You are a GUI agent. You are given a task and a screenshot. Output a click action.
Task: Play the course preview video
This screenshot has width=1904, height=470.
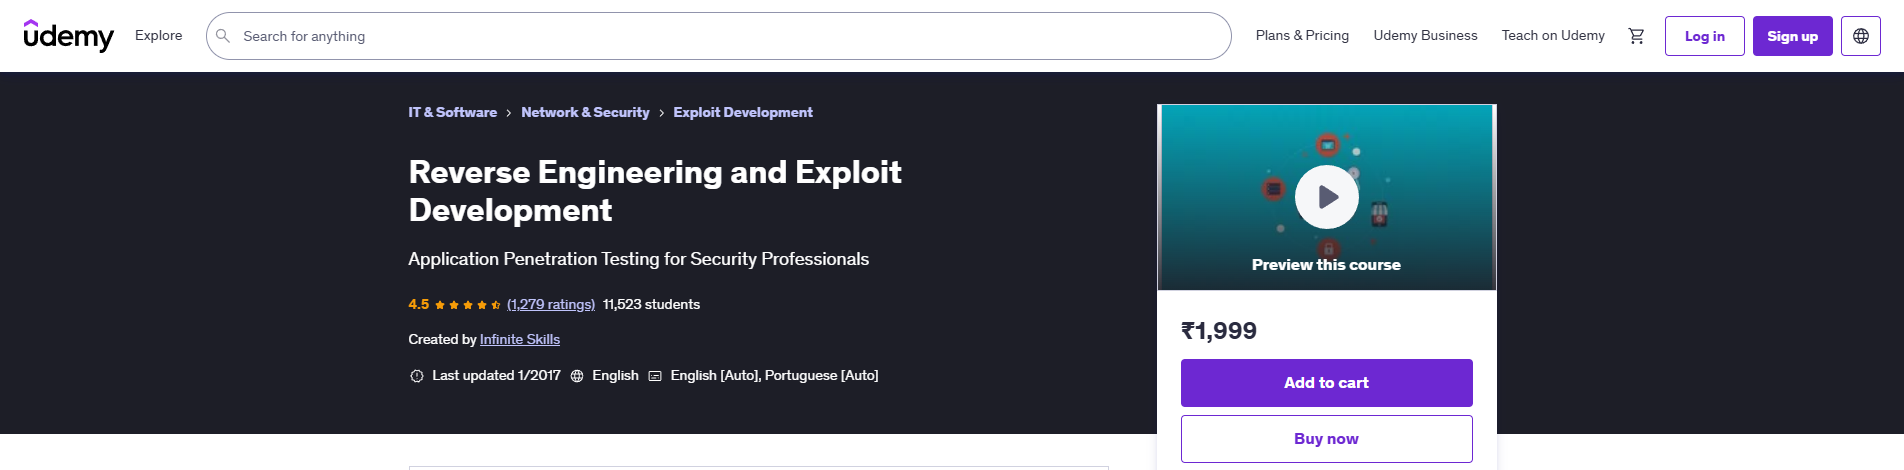(x=1326, y=197)
